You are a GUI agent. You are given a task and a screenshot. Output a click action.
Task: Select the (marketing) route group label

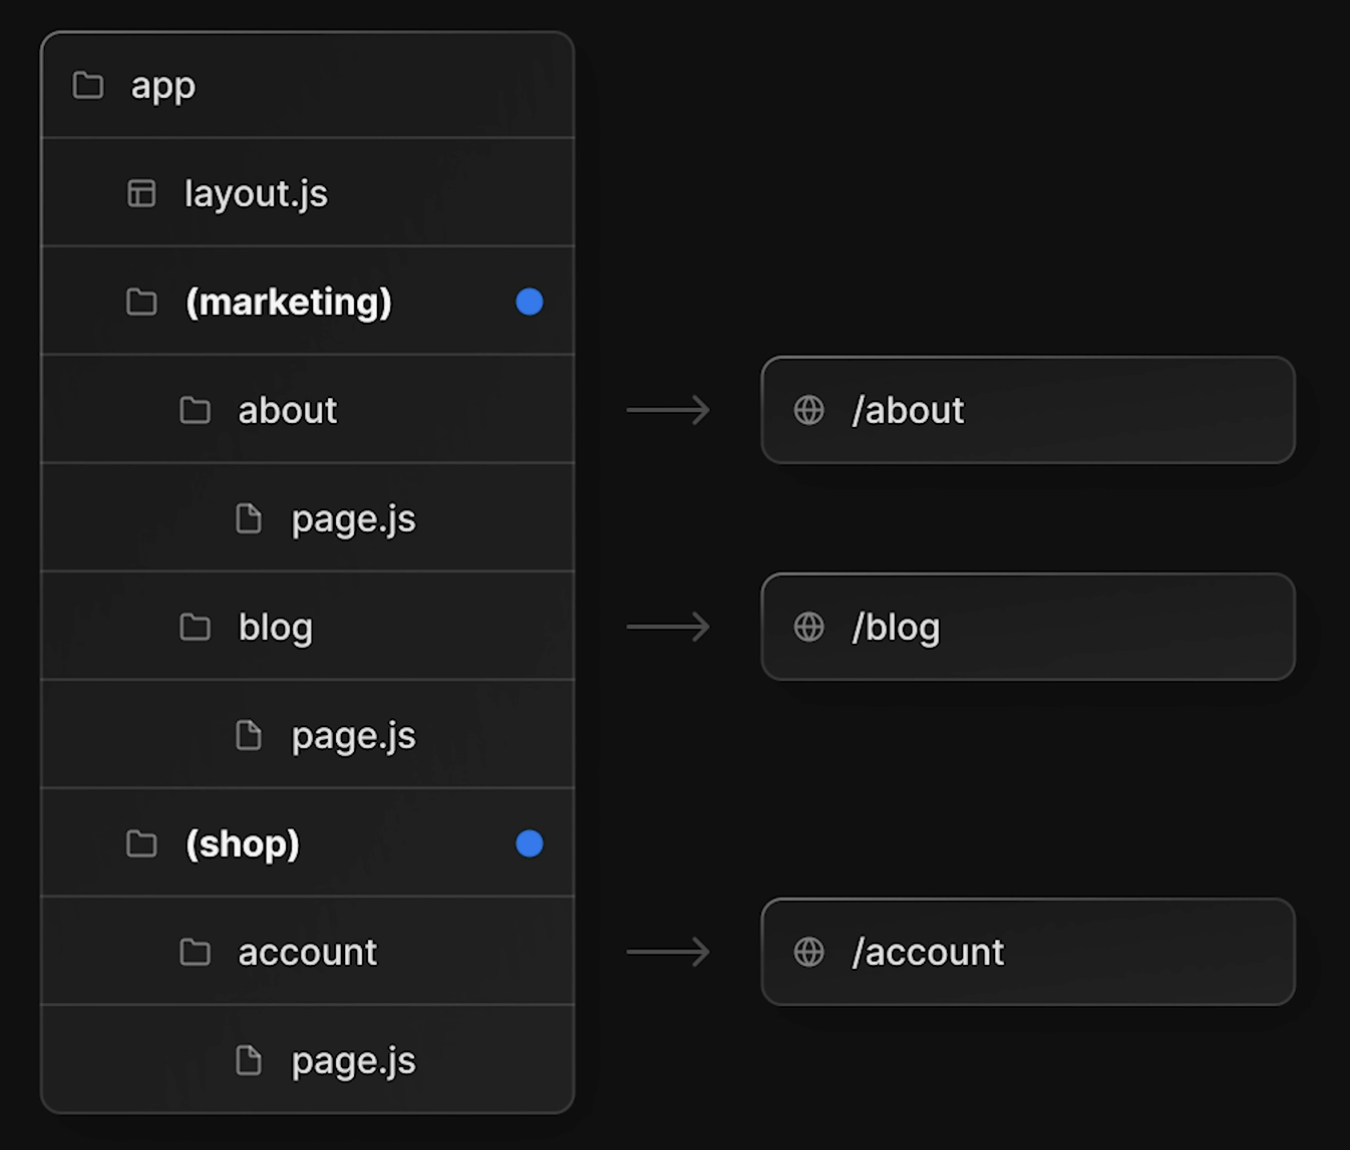pyautogui.click(x=289, y=302)
